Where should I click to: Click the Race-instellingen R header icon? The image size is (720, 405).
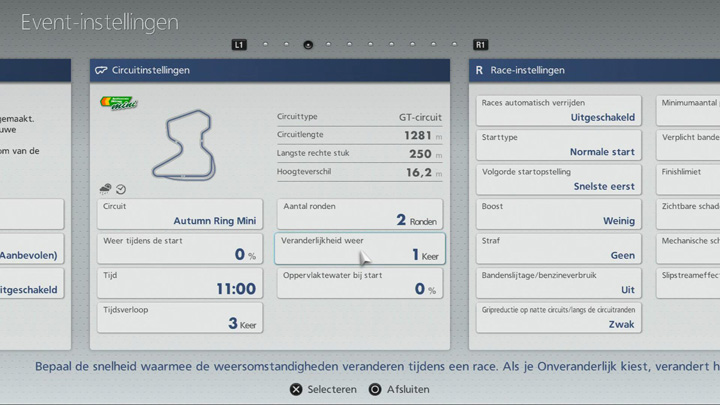click(x=480, y=71)
